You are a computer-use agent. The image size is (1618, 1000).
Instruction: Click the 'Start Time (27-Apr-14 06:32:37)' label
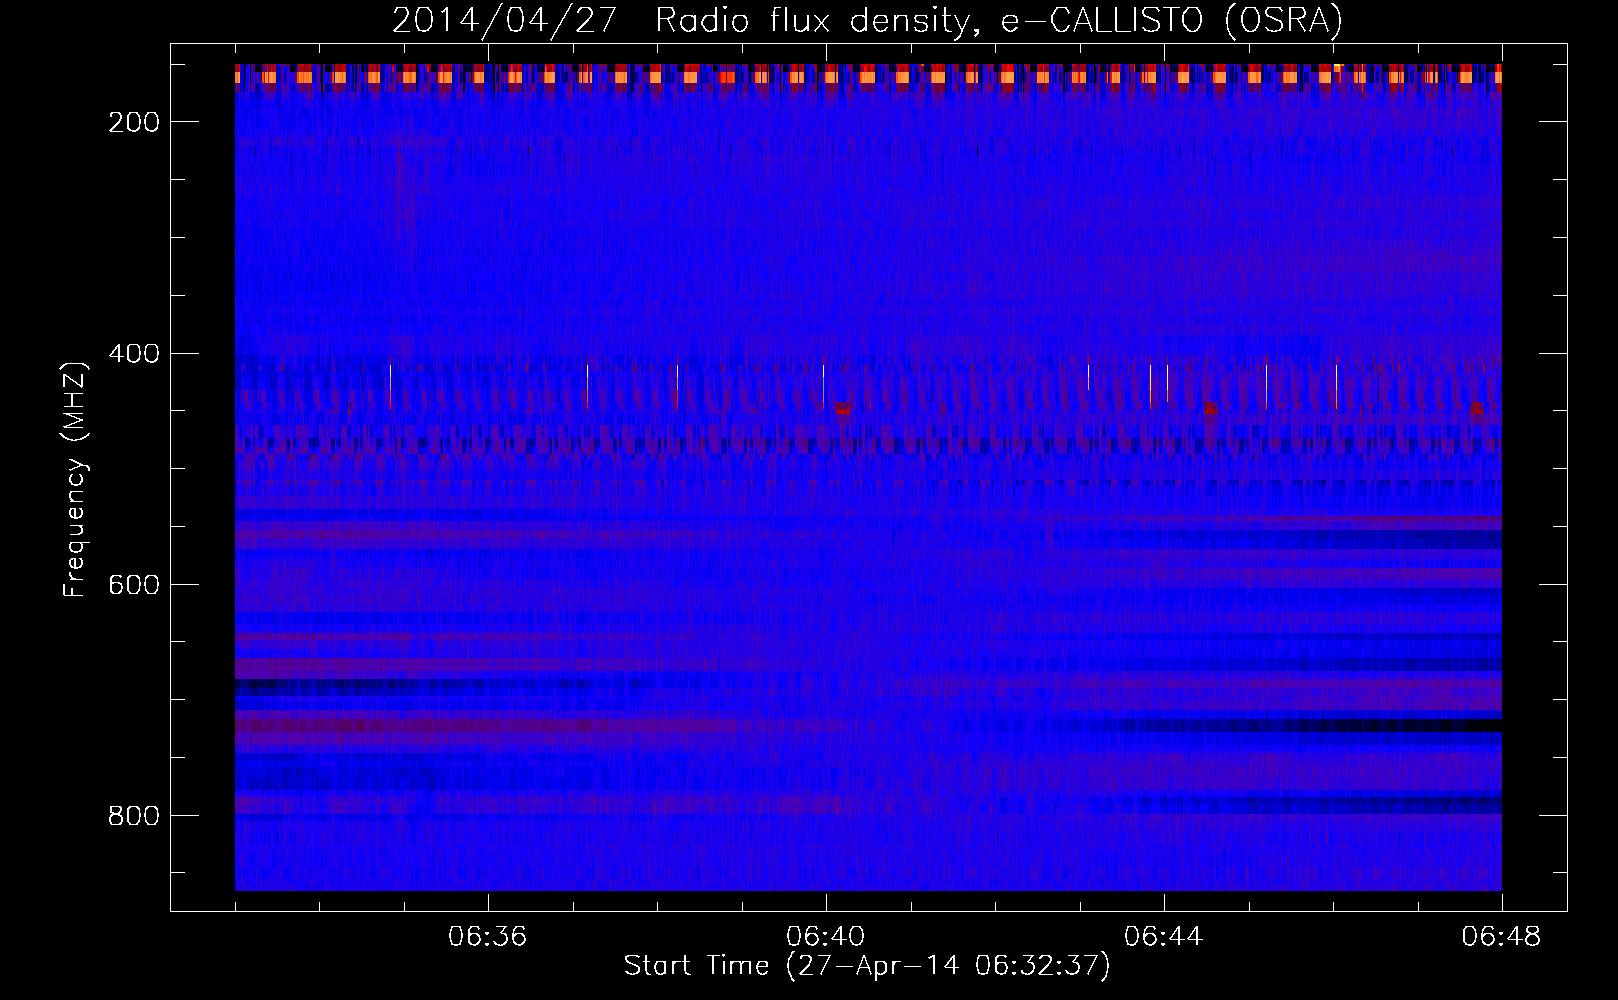click(867, 966)
